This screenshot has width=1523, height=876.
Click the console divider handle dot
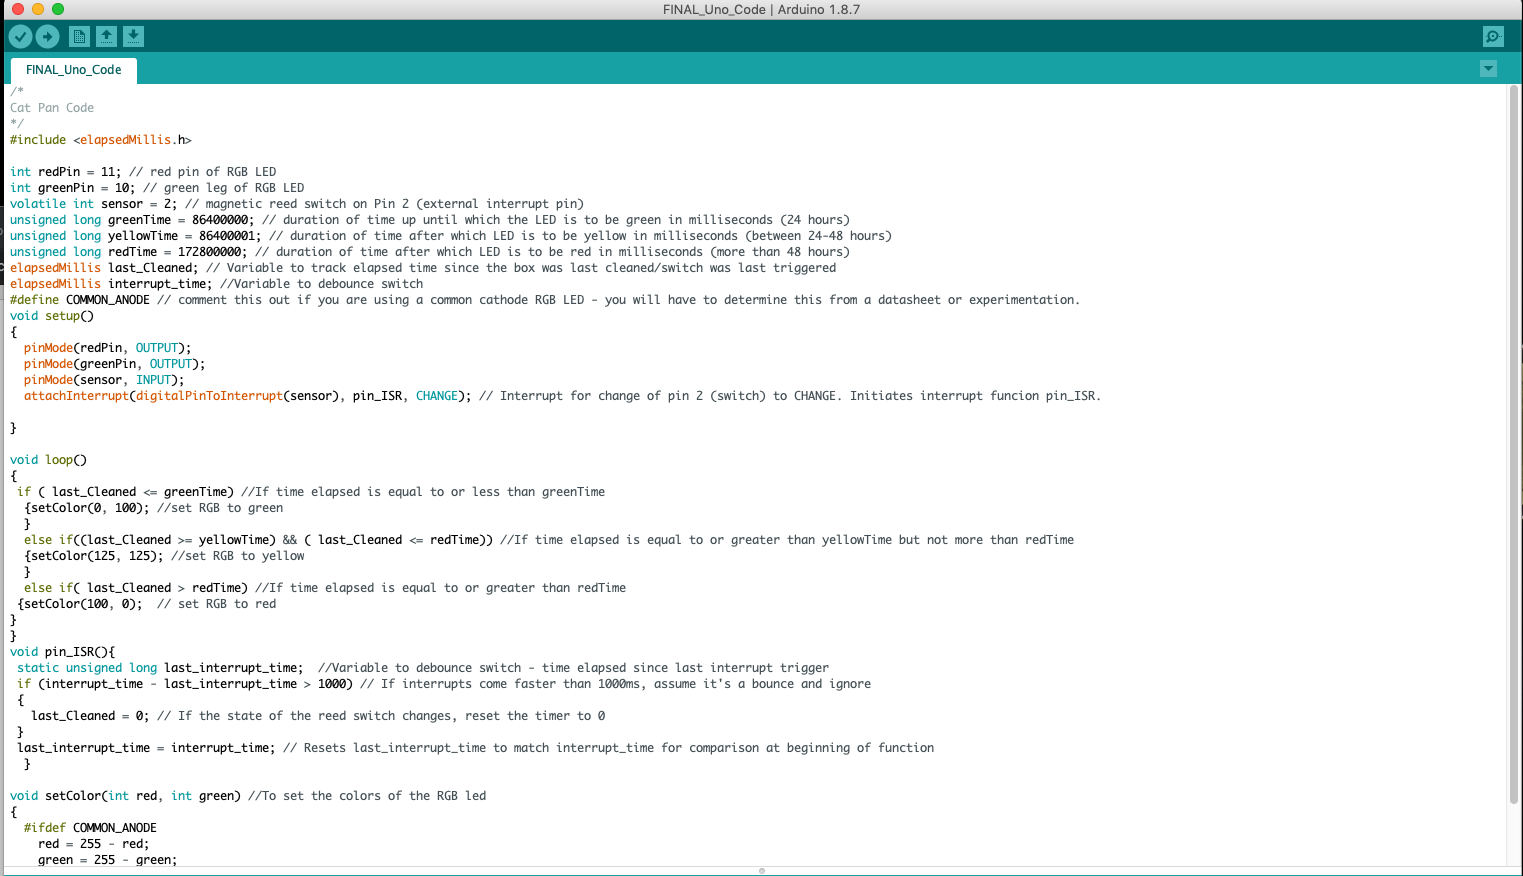[x=762, y=871]
